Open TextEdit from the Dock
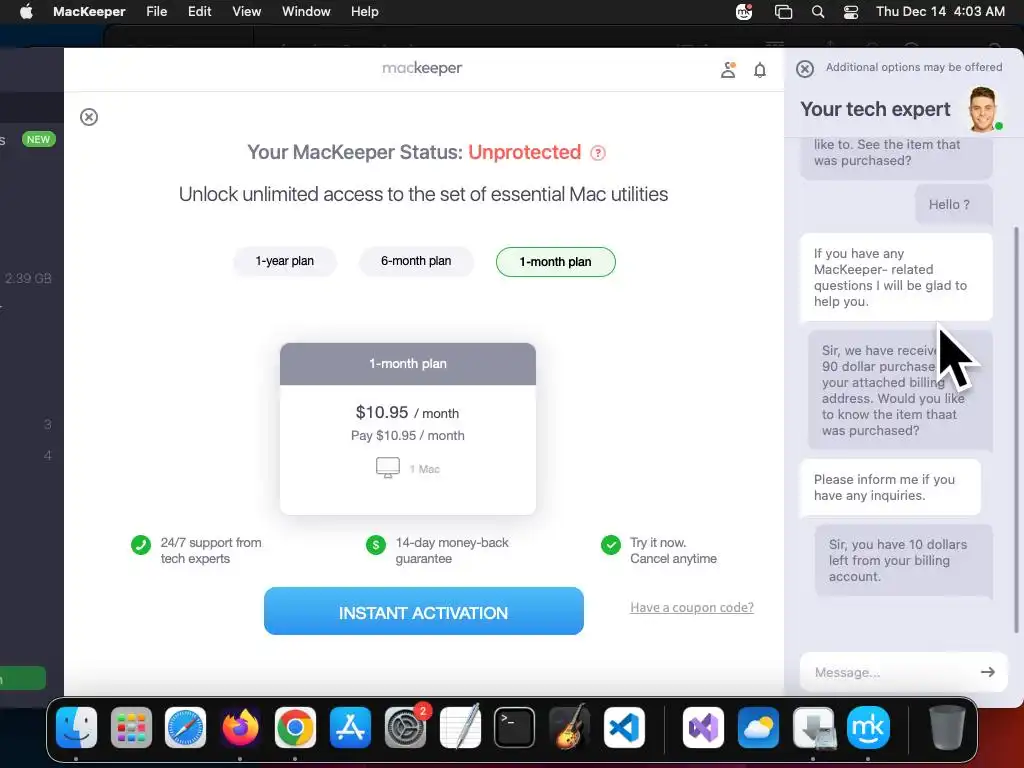 click(460, 727)
